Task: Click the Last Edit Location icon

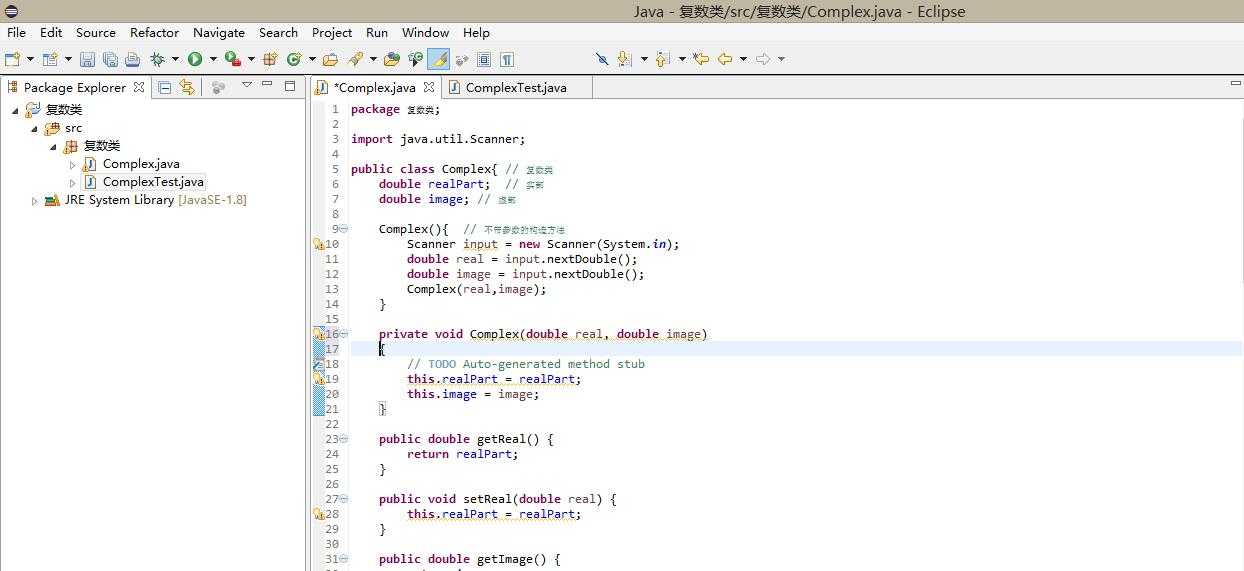Action: [x=701, y=59]
